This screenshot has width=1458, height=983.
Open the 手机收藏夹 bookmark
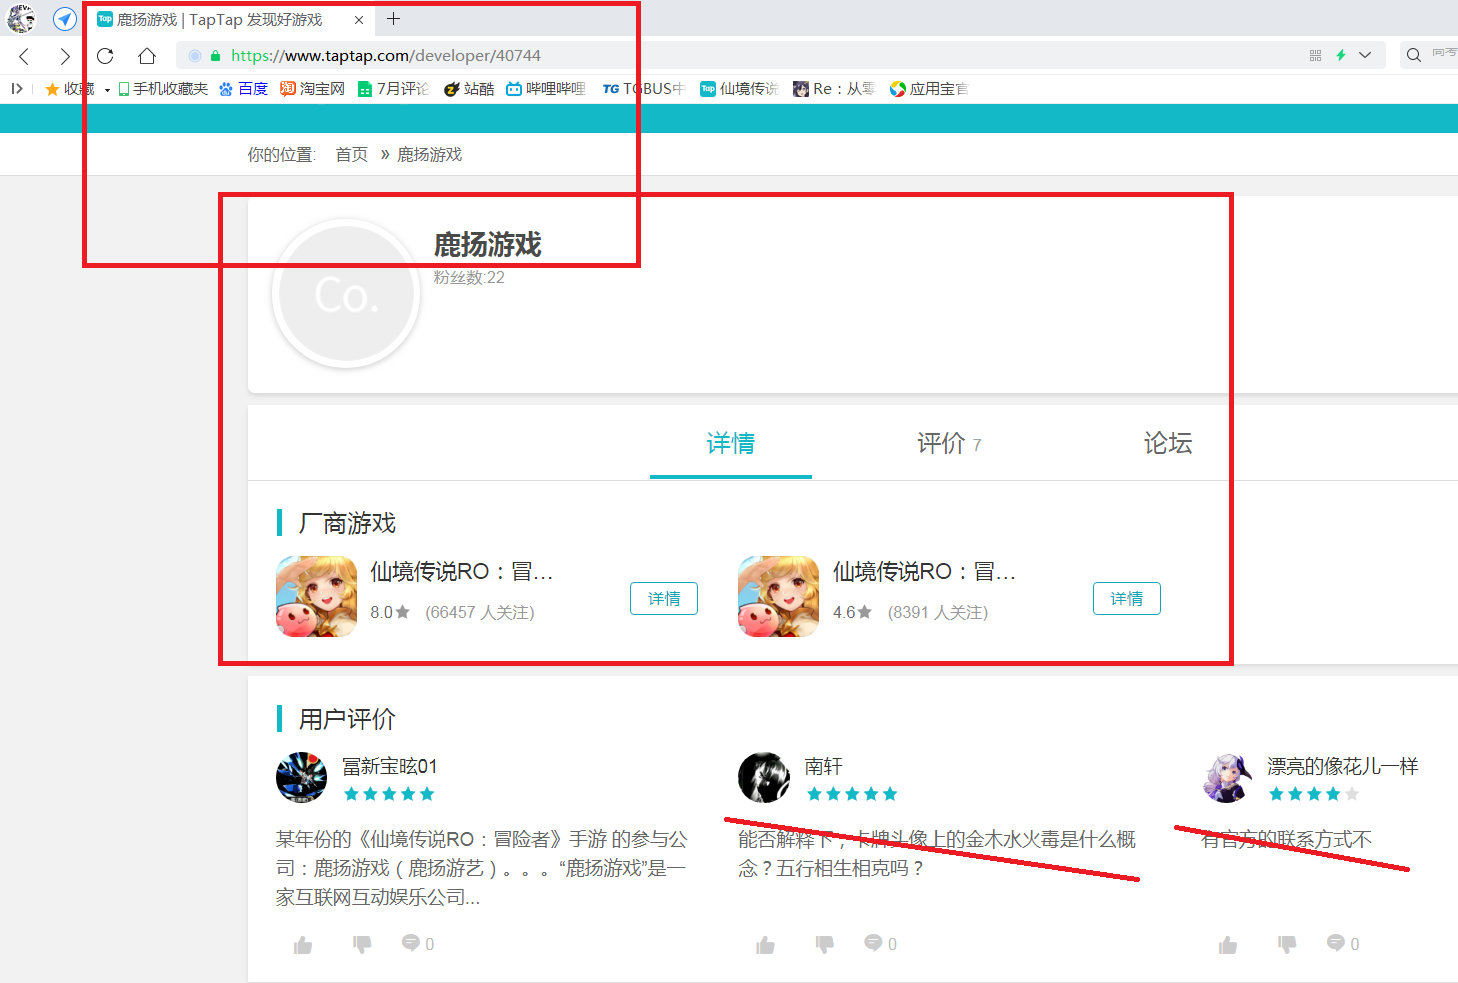click(x=163, y=89)
